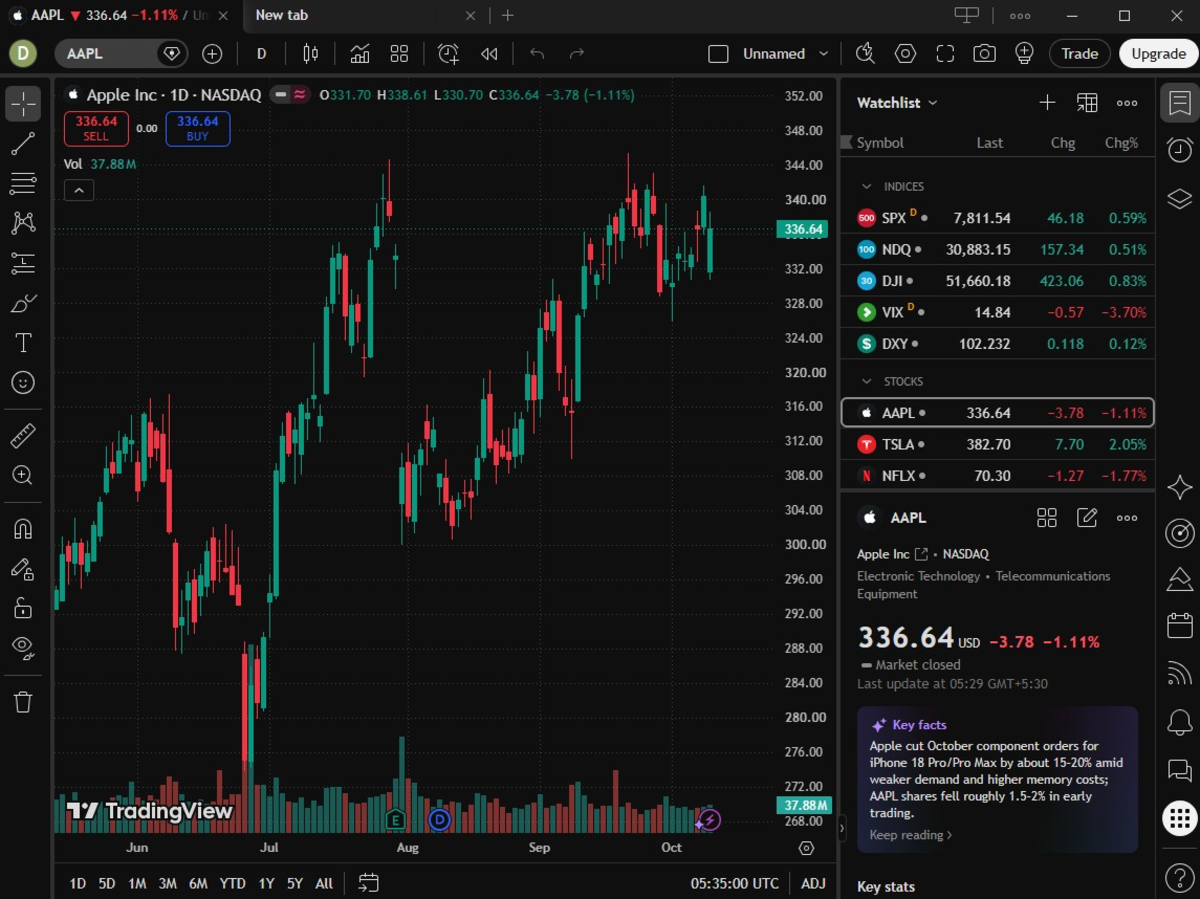Click the red SELL 336.64 button
Viewport: 1200px width, 899px height.
pos(96,128)
